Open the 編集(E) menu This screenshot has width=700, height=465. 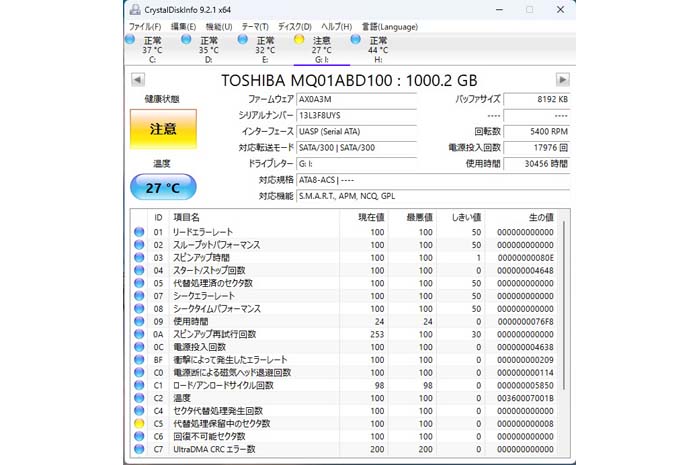tap(183, 27)
